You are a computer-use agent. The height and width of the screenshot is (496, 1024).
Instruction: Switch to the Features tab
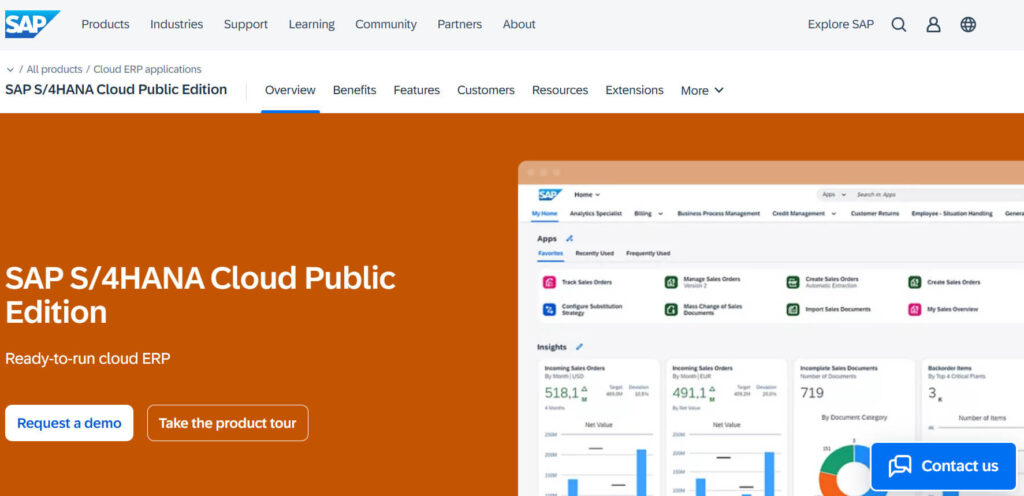coord(416,91)
